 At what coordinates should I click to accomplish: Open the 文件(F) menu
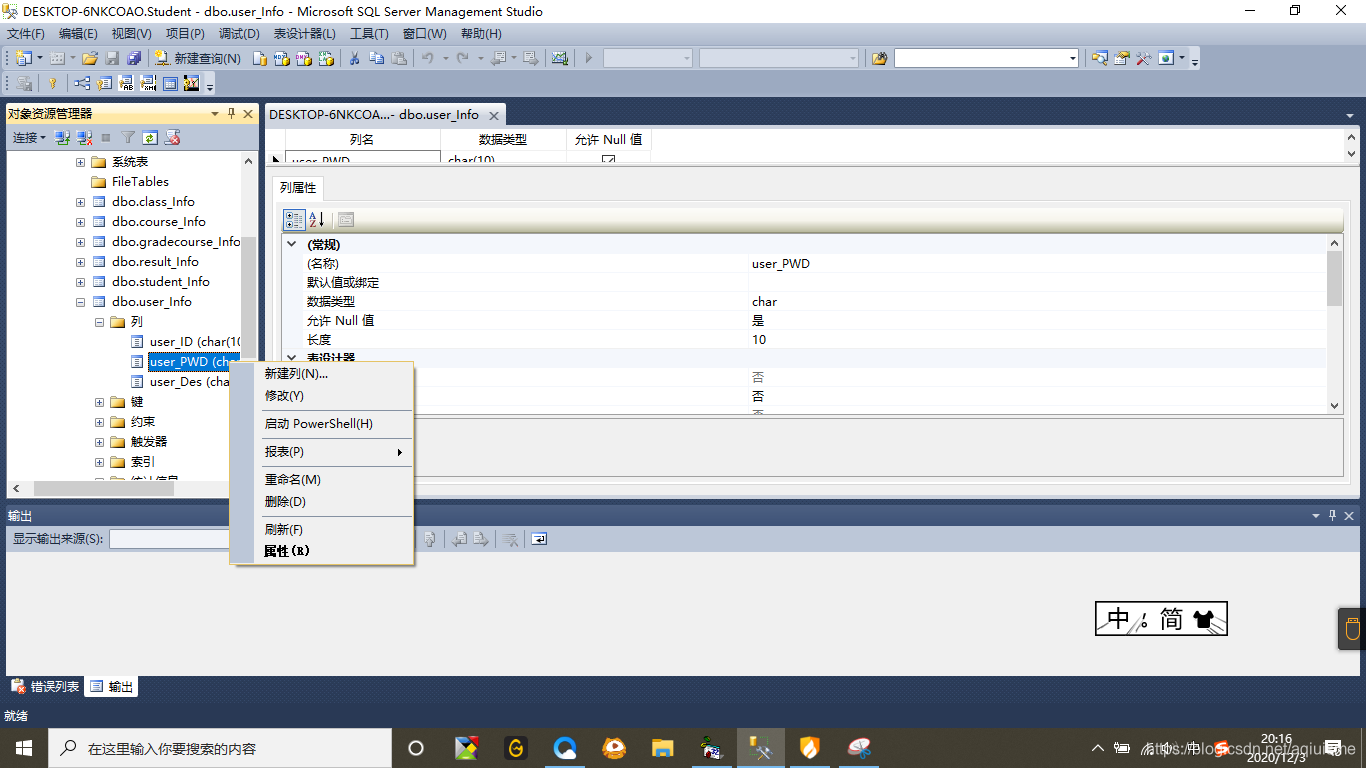coord(26,34)
